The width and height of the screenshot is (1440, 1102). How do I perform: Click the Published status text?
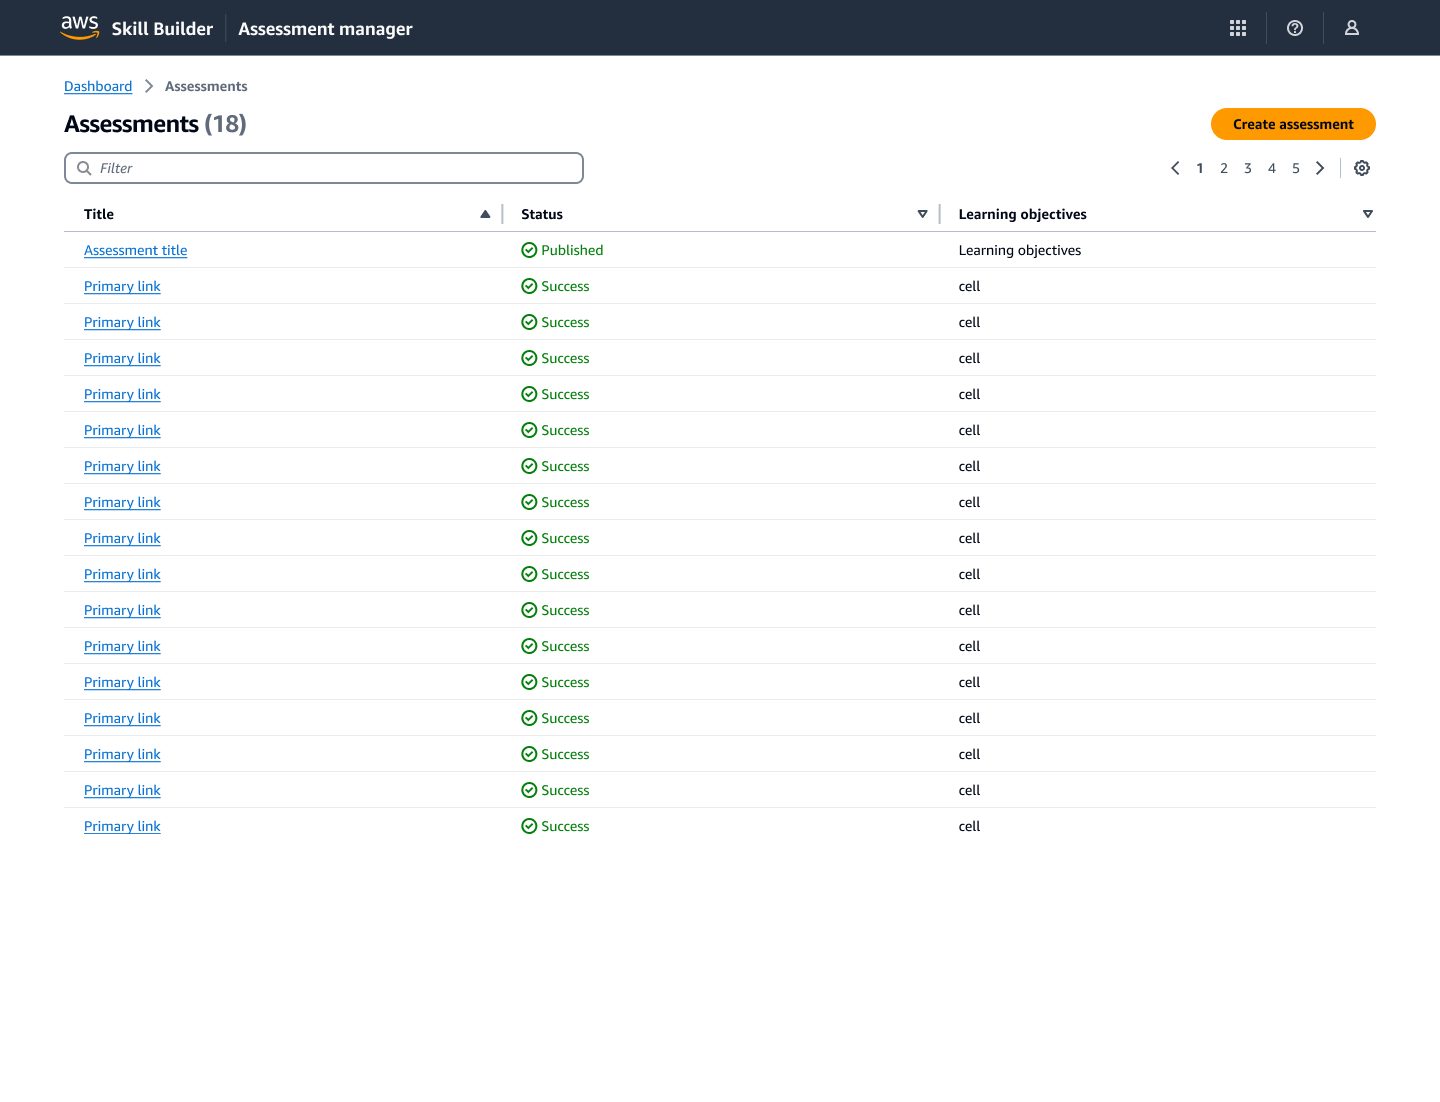[572, 250]
